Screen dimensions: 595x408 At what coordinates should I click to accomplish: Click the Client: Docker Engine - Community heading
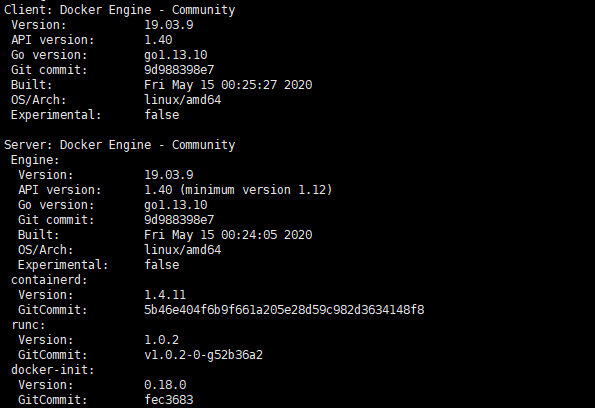(x=120, y=10)
